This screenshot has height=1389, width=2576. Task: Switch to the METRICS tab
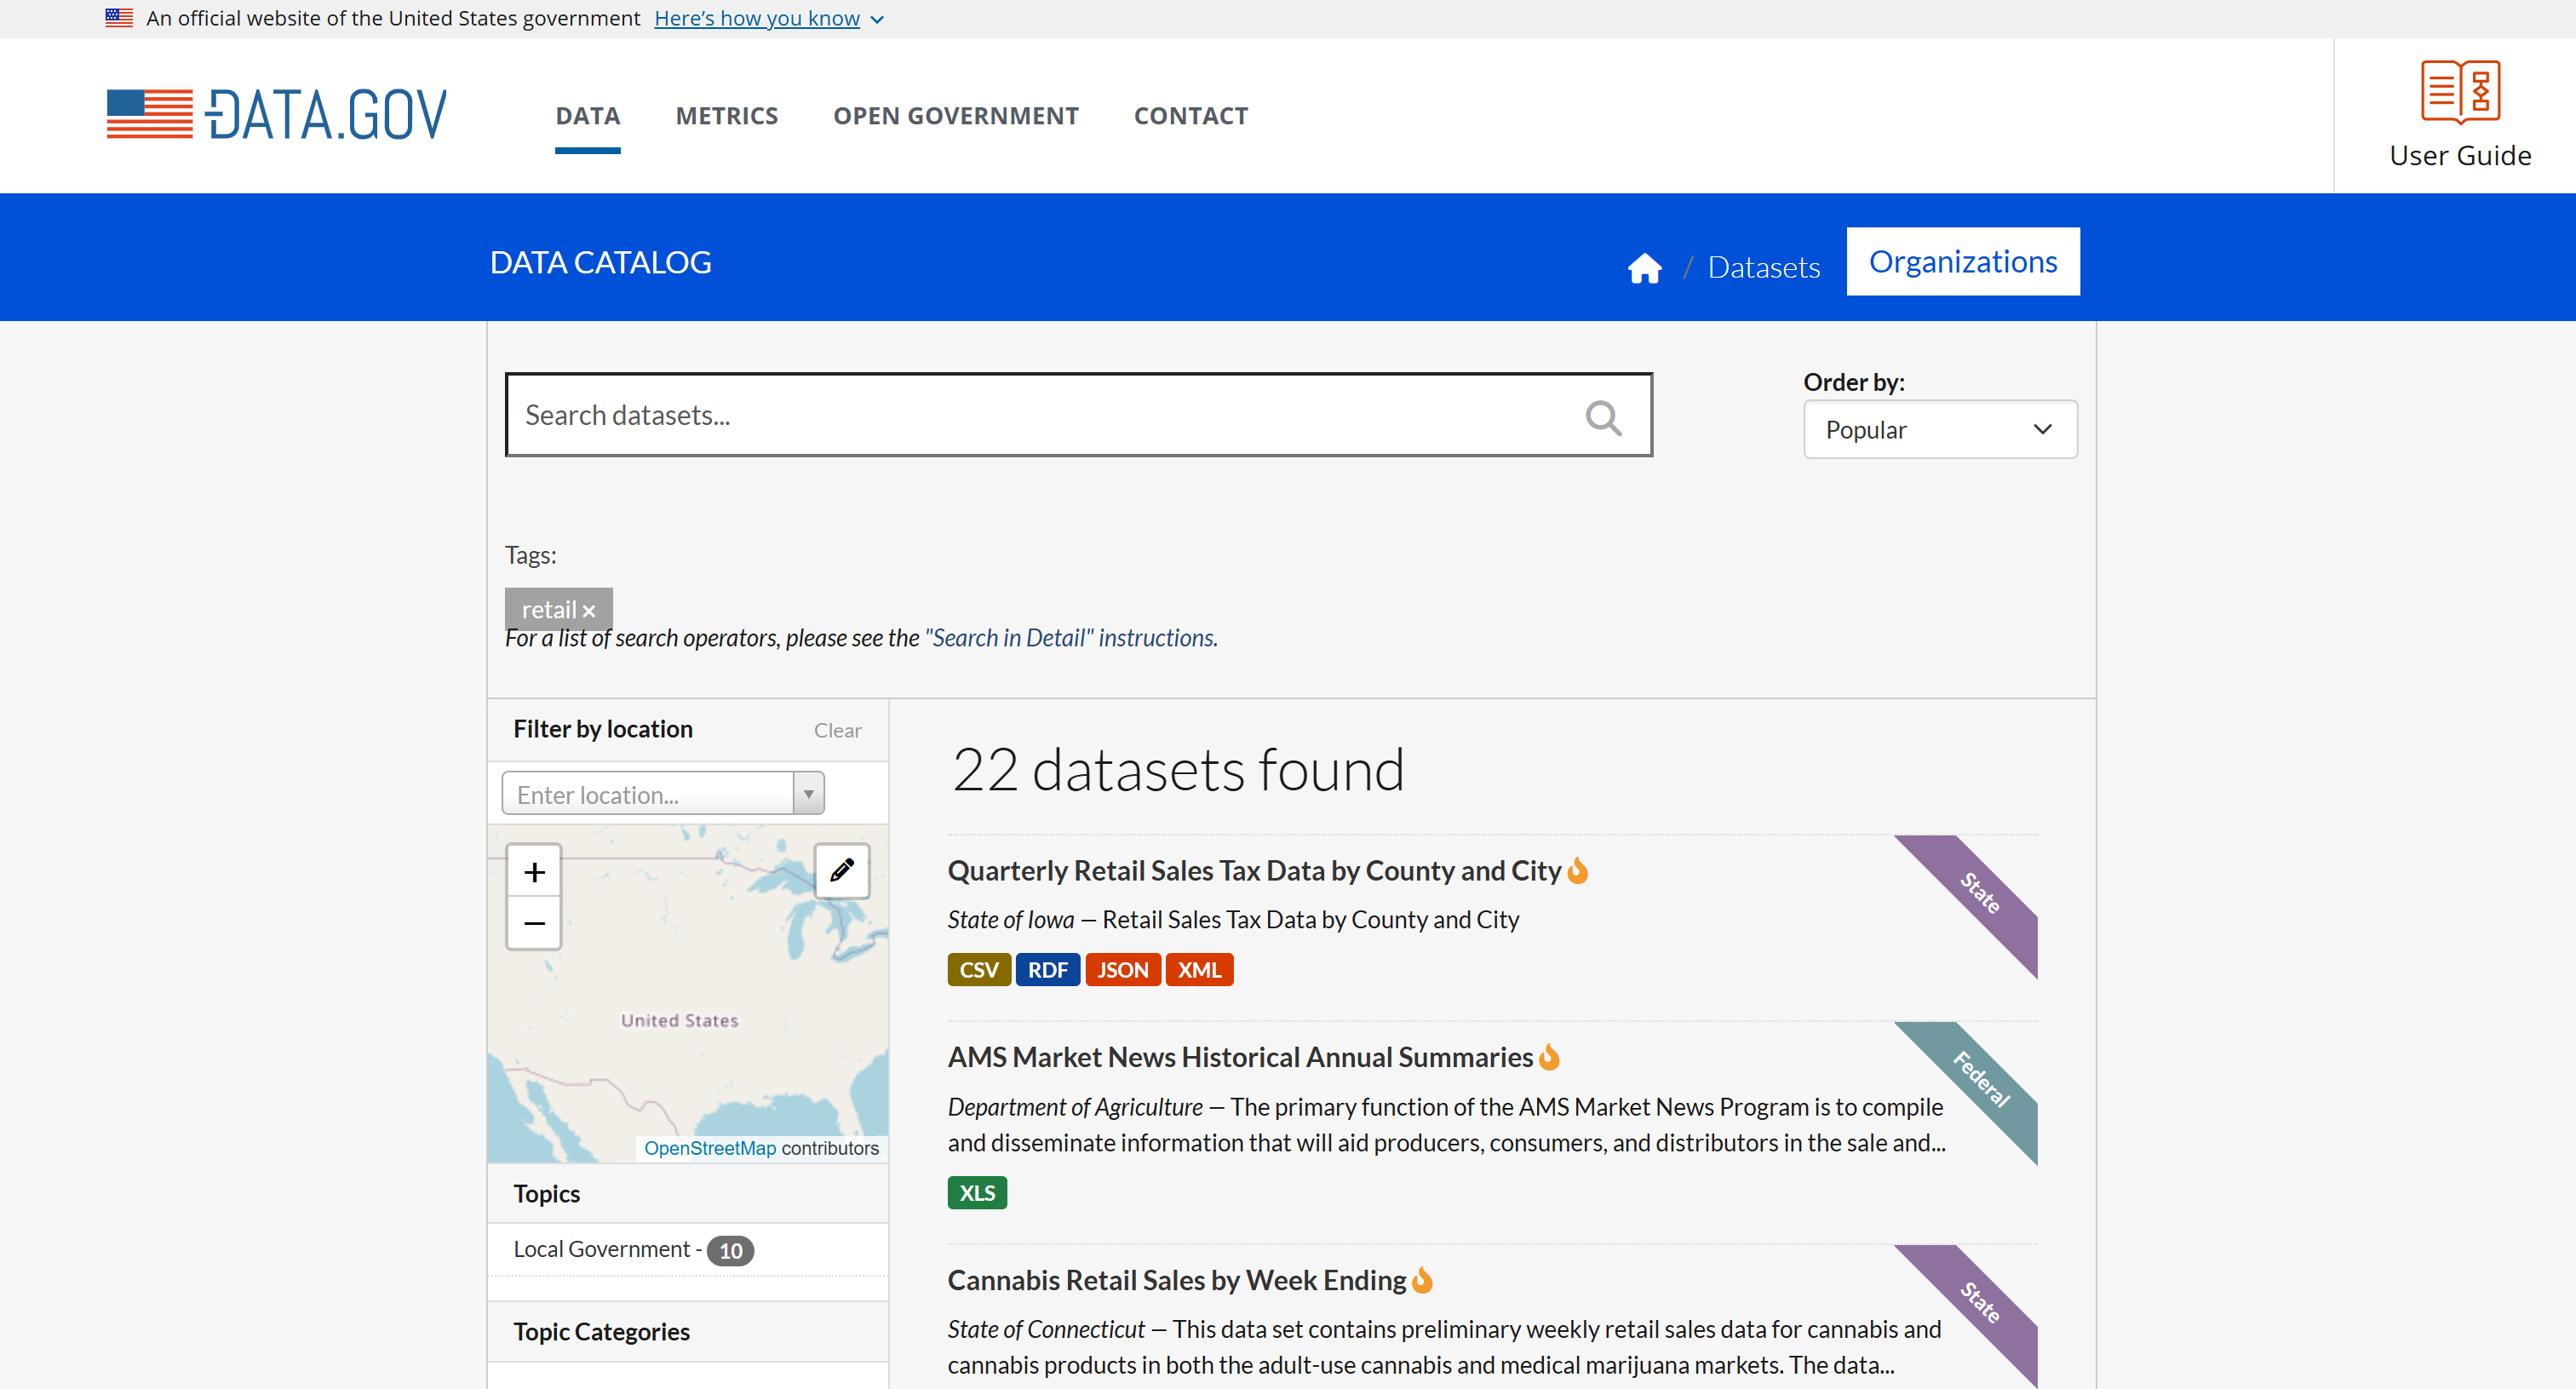727,115
